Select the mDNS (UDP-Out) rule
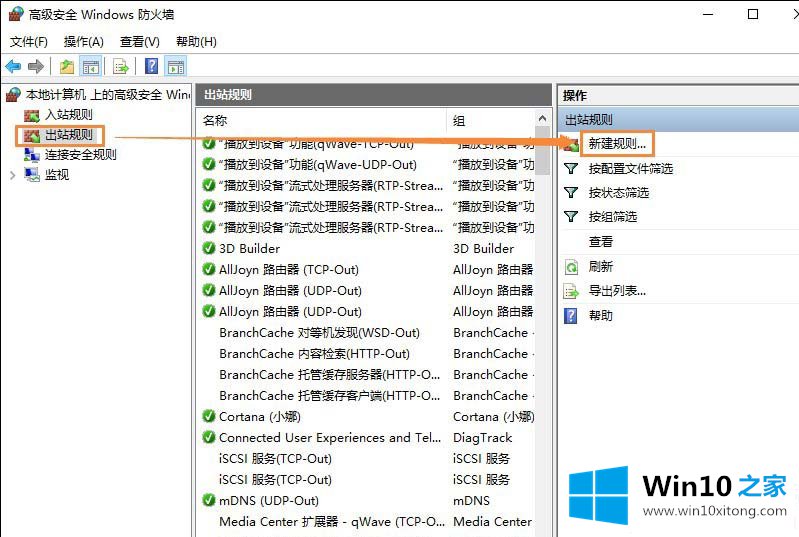799x537 pixels. pyautogui.click(x=269, y=501)
